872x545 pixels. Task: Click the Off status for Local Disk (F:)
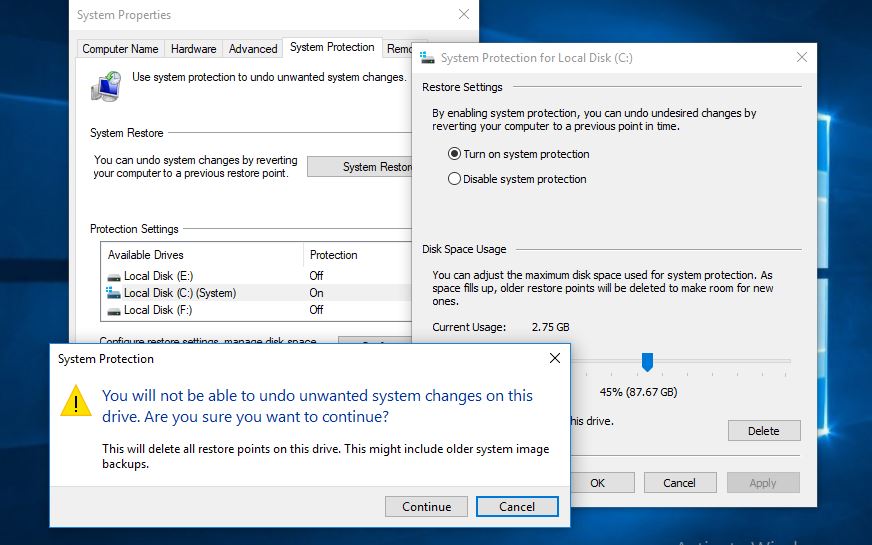[x=316, y=310]
